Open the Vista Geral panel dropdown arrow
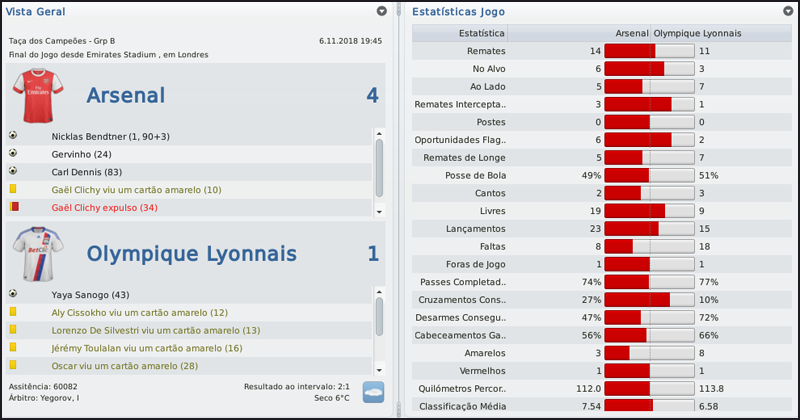Image resolution: width=800 pixels, height=420 pixels. (x=381, y=11)
